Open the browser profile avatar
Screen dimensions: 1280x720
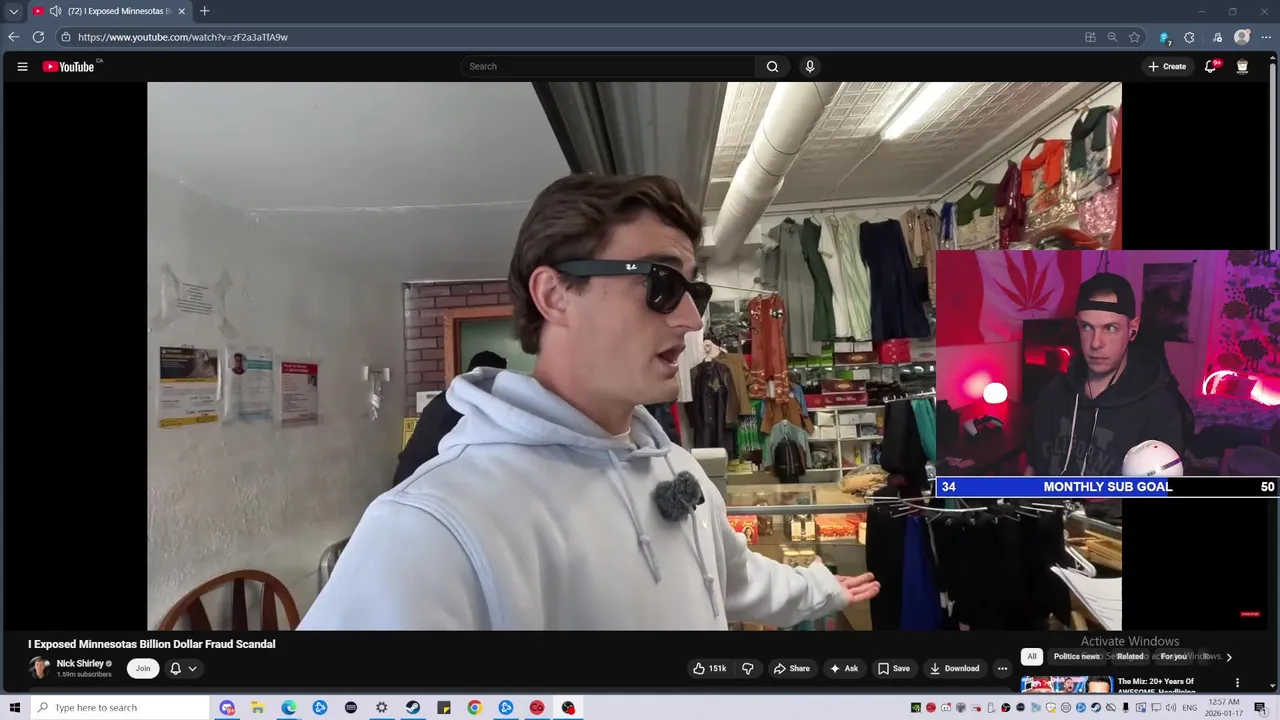click(x=1242, y=37)
